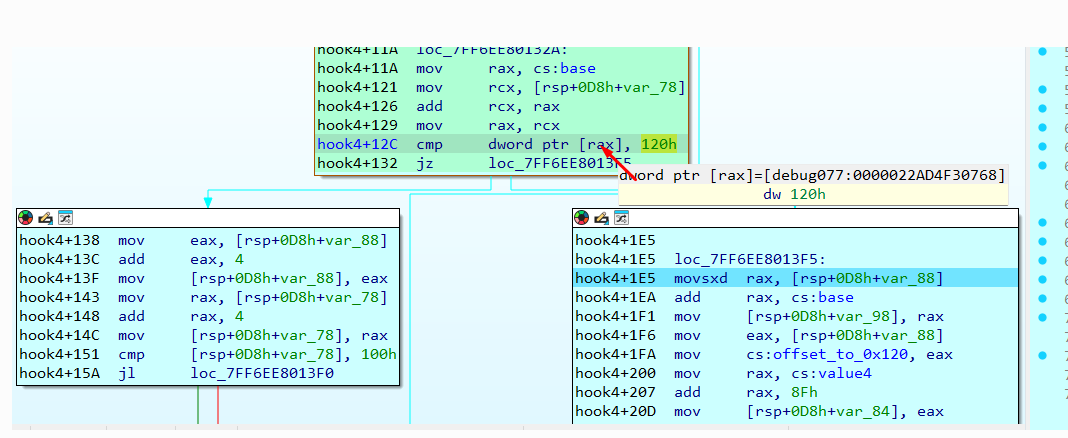This screenshot has width=1068, height=438.
Task: Click cs:base in the hook4+1EA add line
Action: (x=820, y=297)
